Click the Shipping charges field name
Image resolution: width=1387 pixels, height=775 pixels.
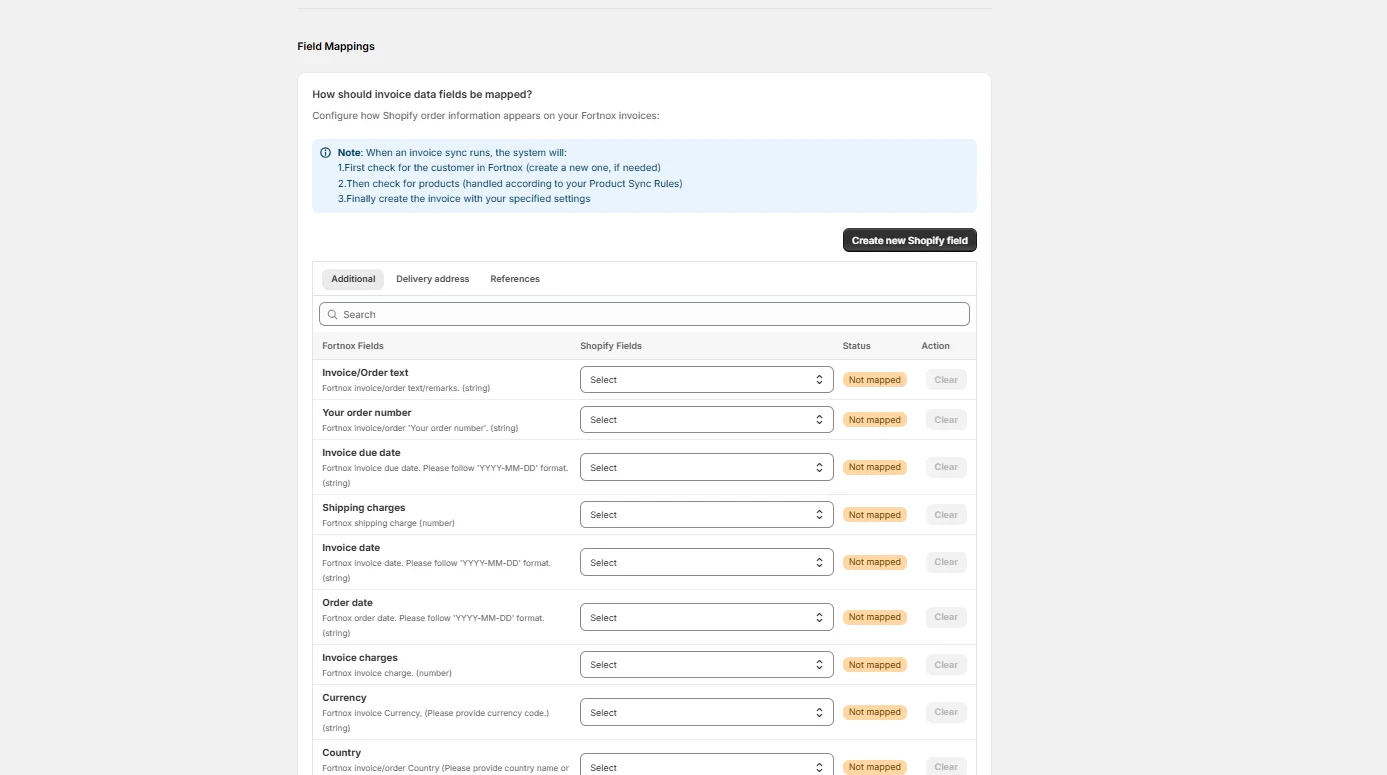pyautogui.click(x=364, y=508)
